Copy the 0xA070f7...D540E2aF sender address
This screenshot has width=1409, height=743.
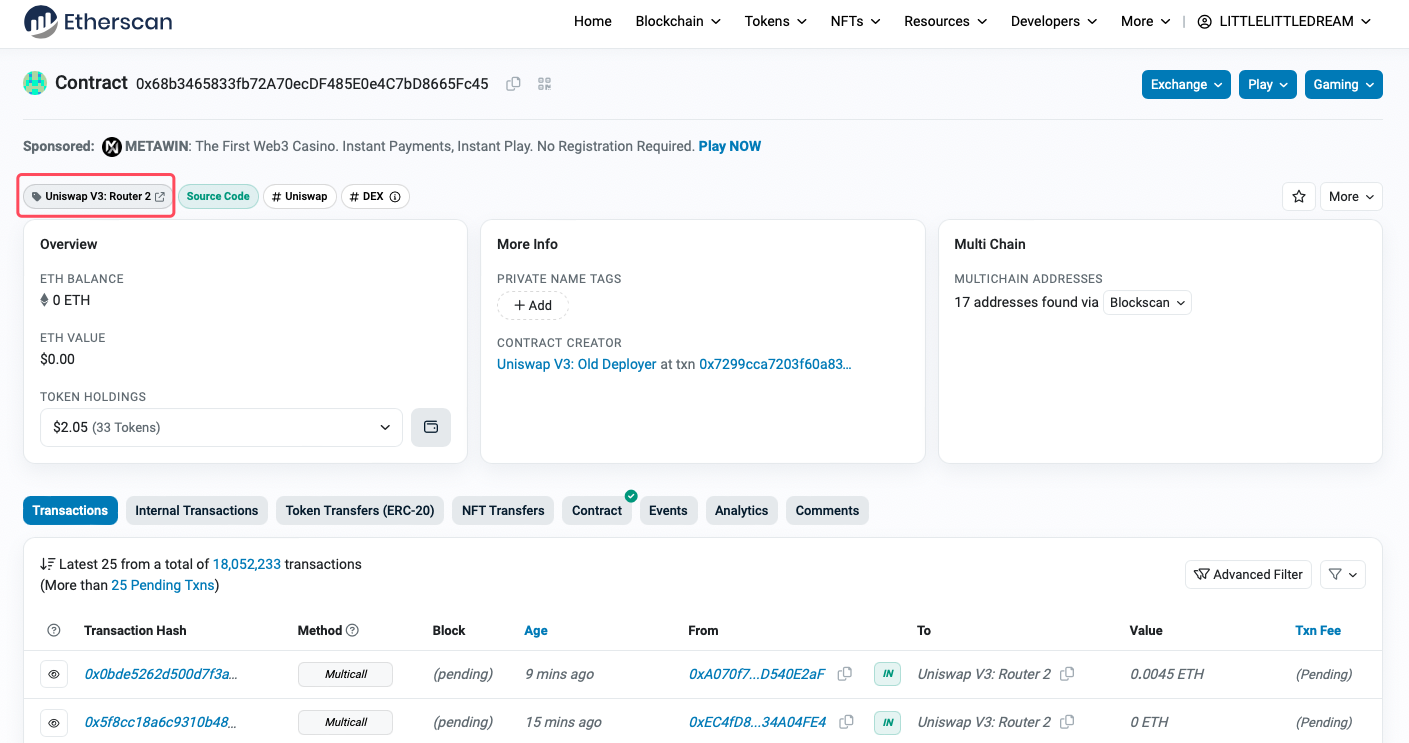845,674
